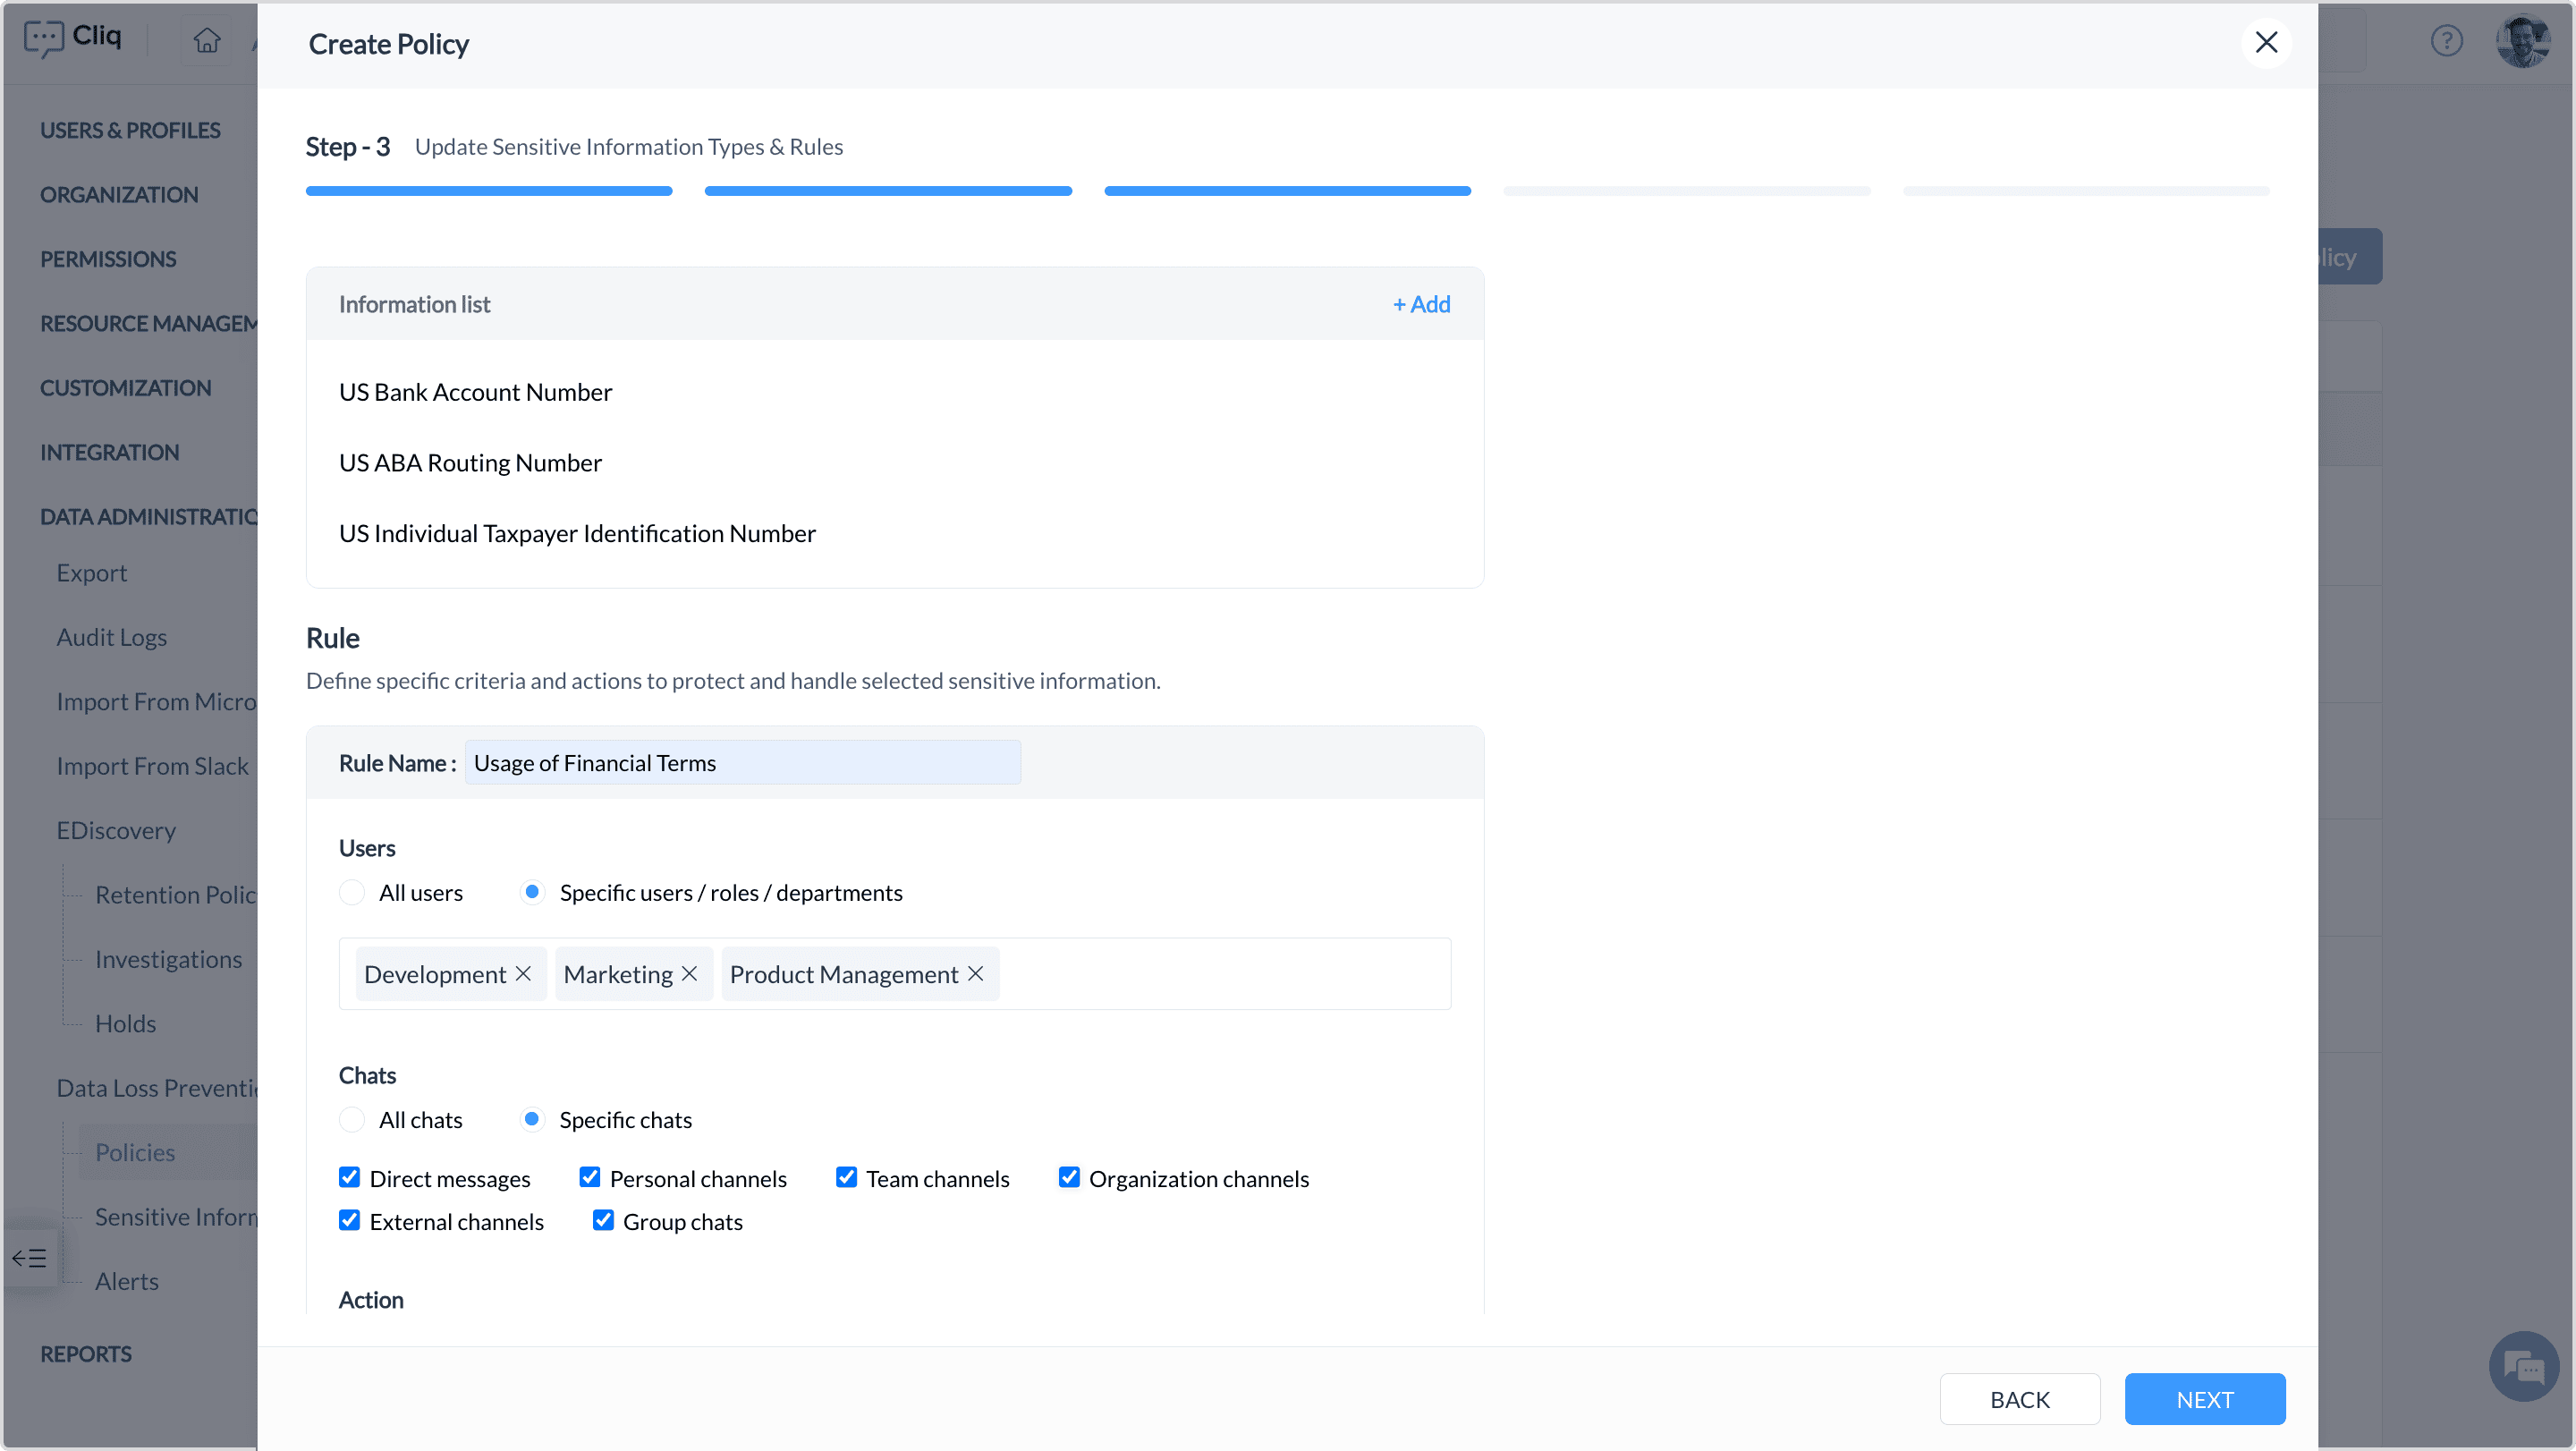Edit the Rule Name input field
Viewport: 2576px width, 1451px height.
click(742, 763)
